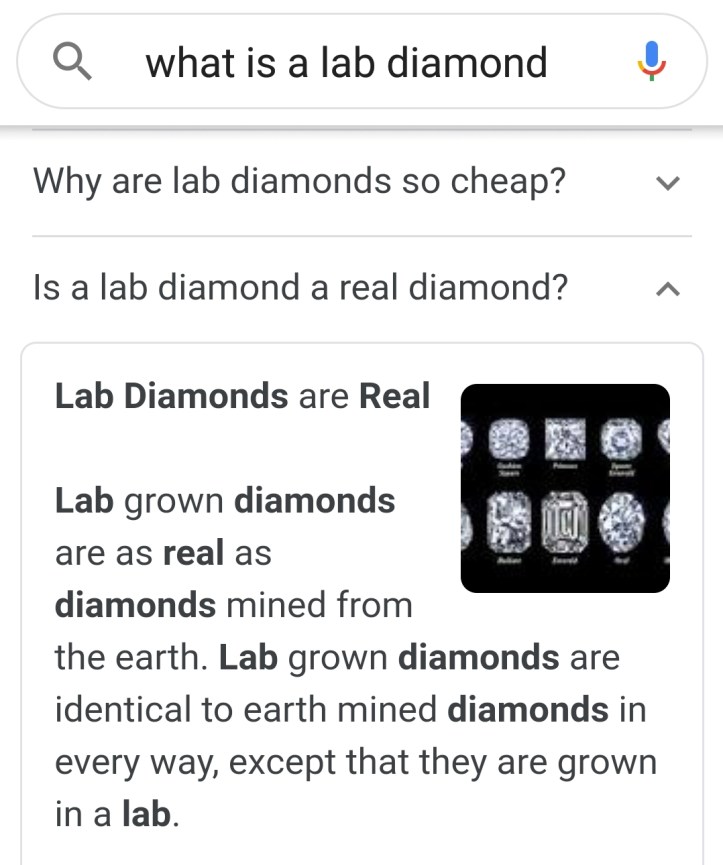723x865 pixels.
Task: Tap the final bold word "lab" in the answer
Action: click(x=146, y=814)
